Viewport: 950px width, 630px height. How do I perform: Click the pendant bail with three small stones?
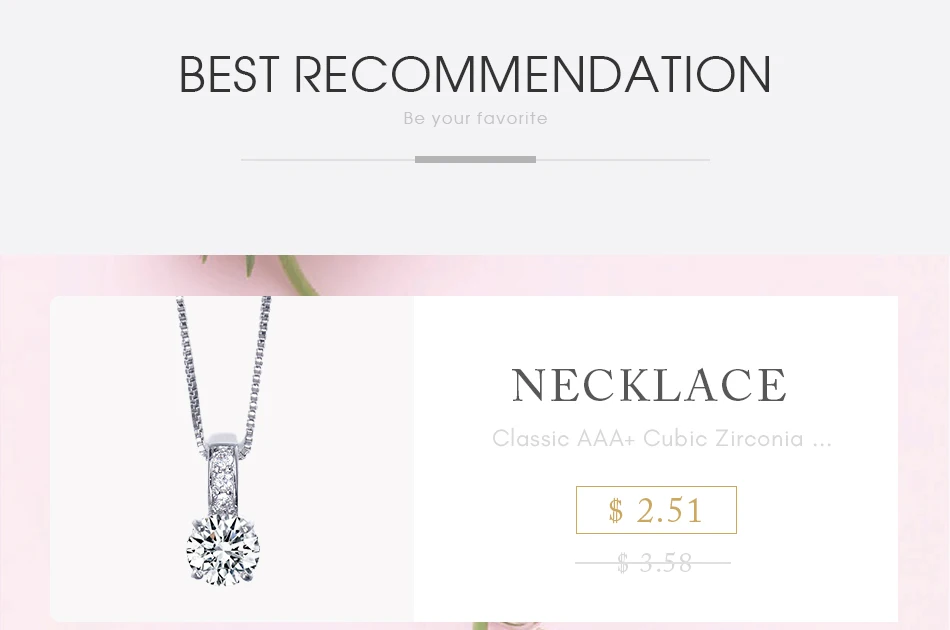coord(222,476)
